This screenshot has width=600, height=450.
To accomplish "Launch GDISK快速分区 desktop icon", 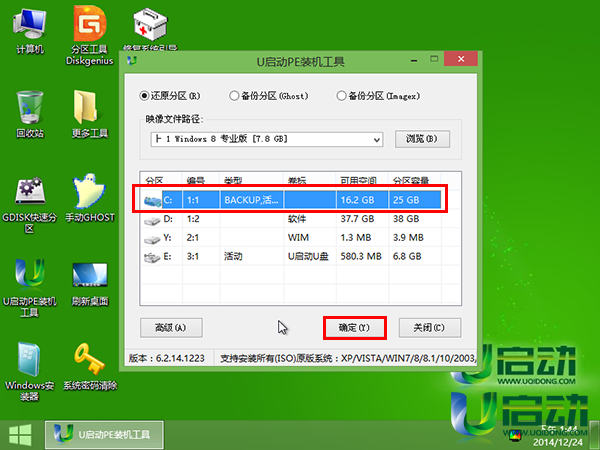I will click(29, 205).
